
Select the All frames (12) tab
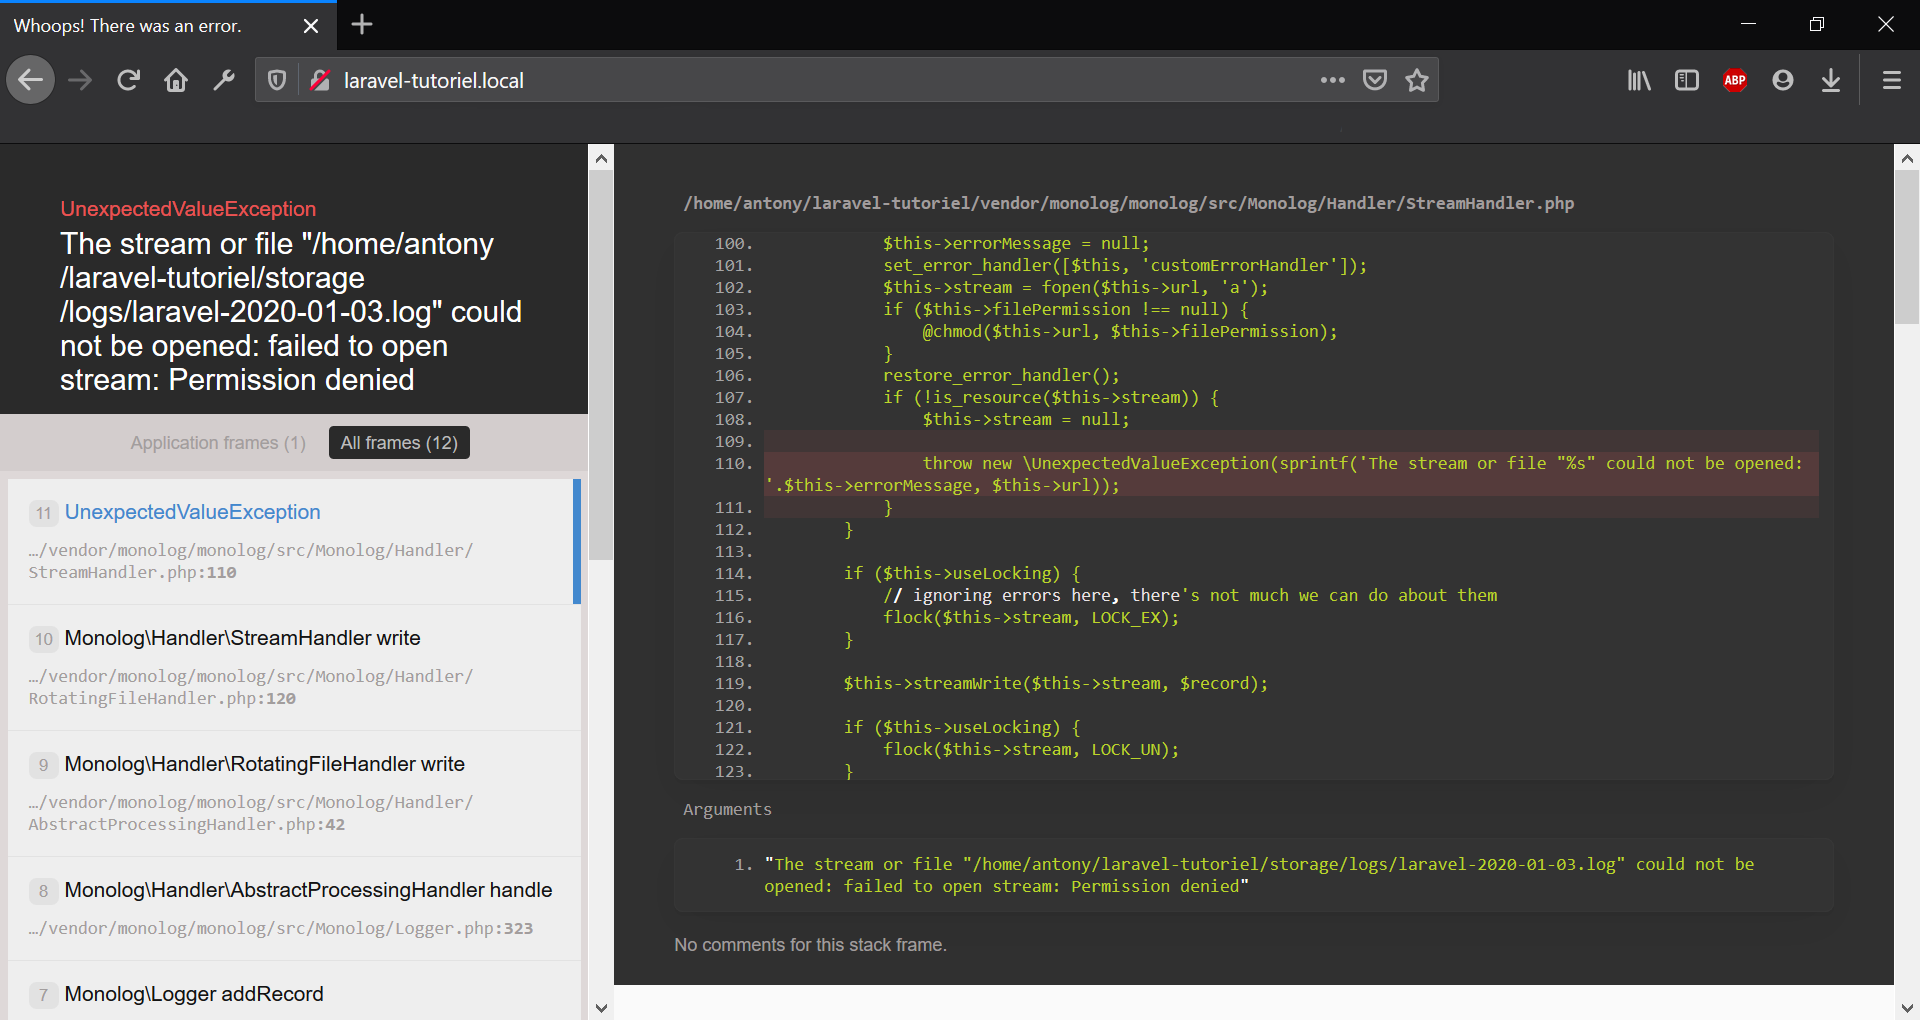click(x=399, y=443)
